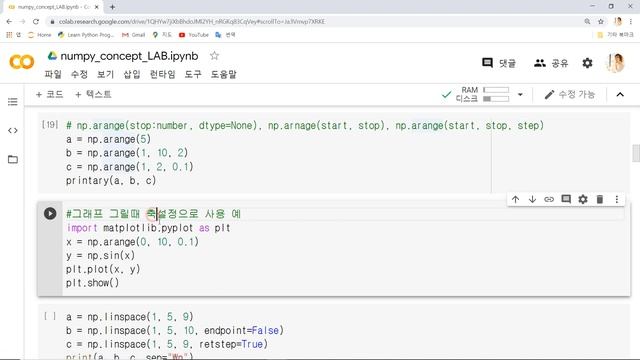The height and width of the screenshot is (360, 640).
Task: Open the 기타 북마크 folder
Action: (616, 35)
